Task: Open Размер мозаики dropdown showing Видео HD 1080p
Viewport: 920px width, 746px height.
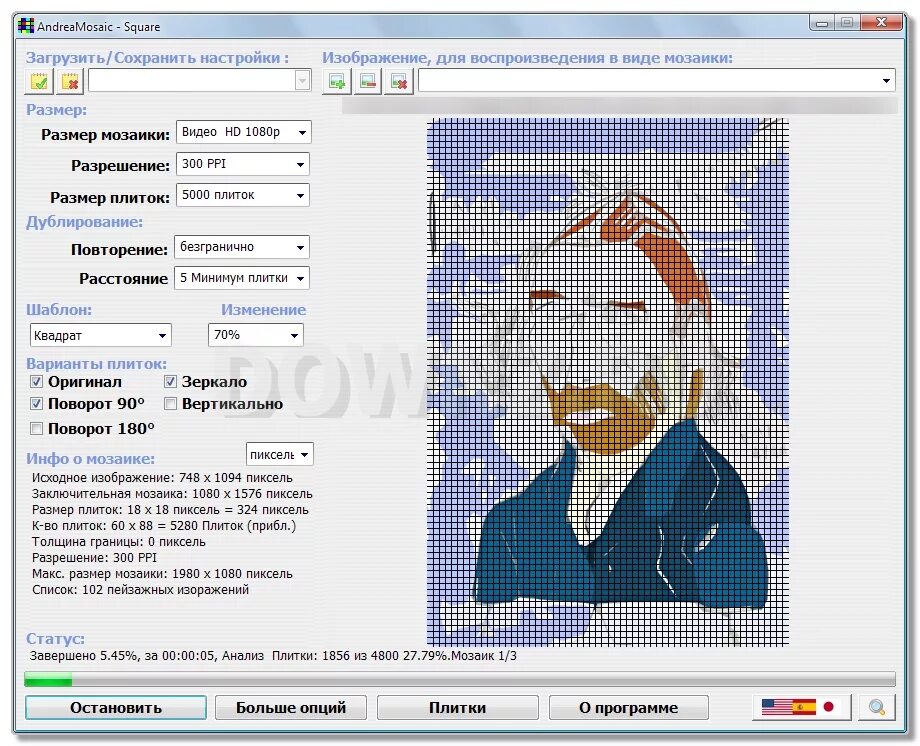Action: tap(243, 132)
